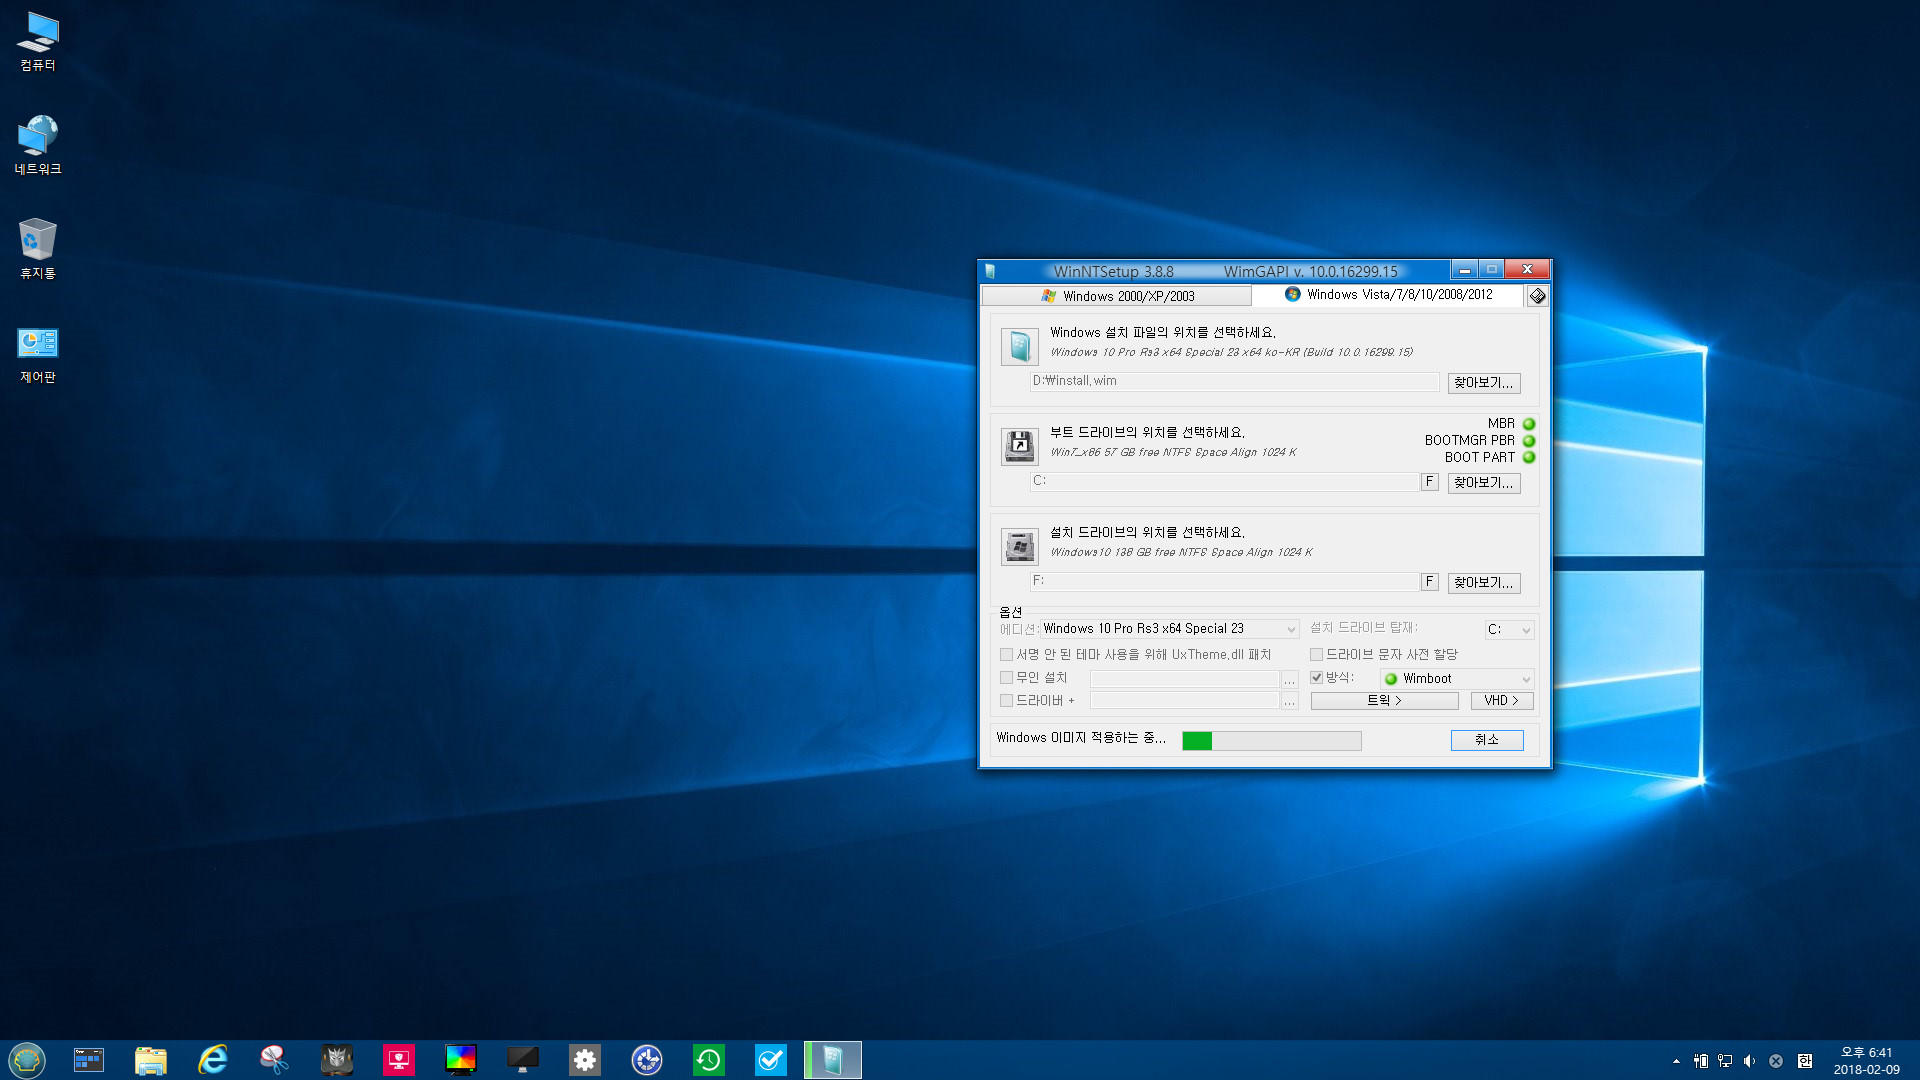The height and width of the screenshot is (1080, 1920).
Task: Open the 네트워크 desktop icon
Action: 38,146
